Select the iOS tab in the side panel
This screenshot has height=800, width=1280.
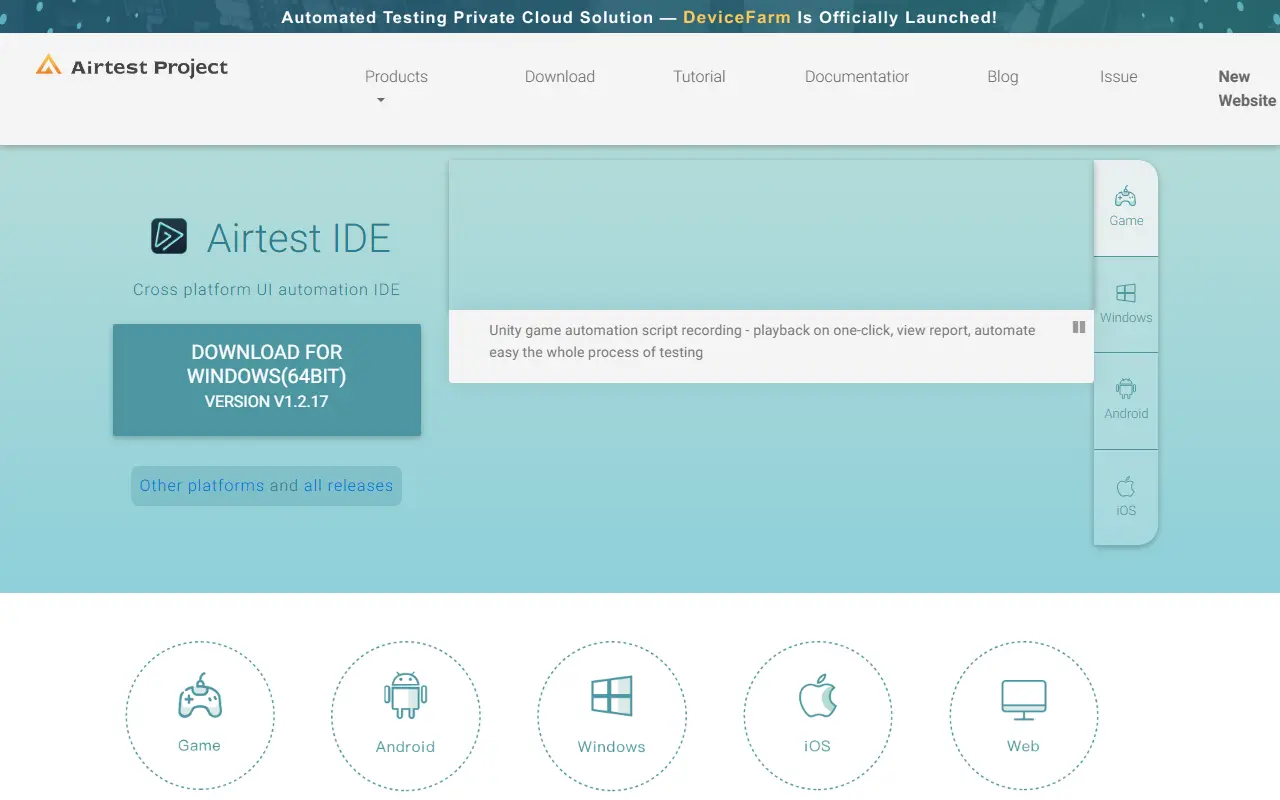1126,497
